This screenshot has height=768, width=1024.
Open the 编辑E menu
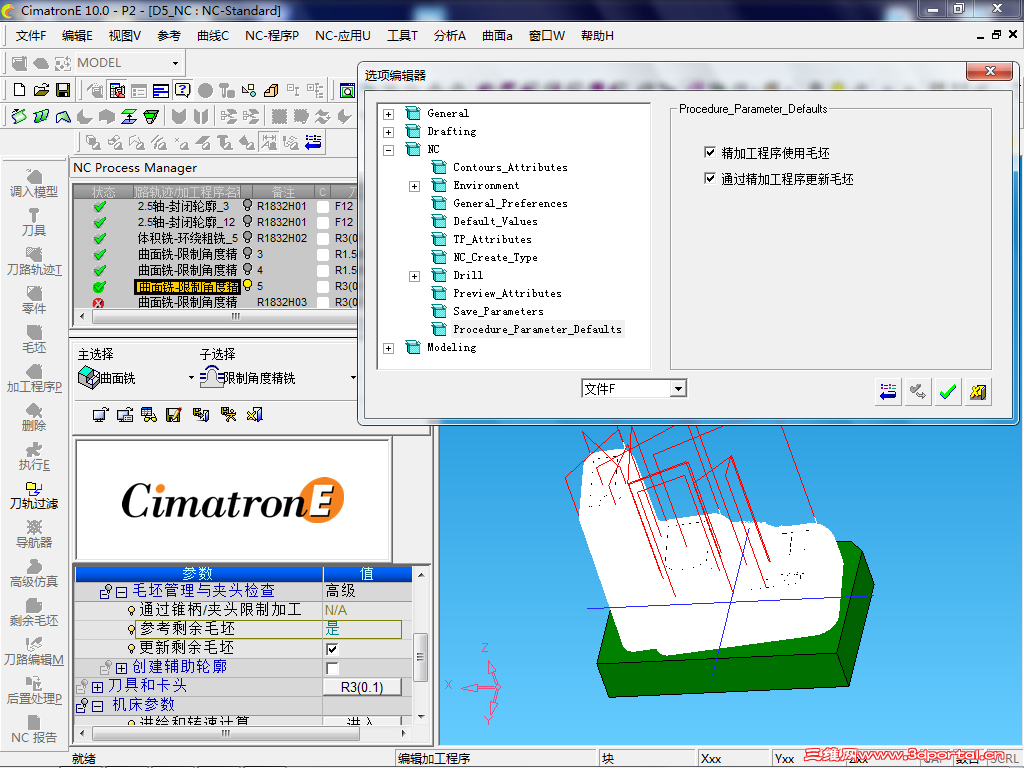[x=77, y=36]
